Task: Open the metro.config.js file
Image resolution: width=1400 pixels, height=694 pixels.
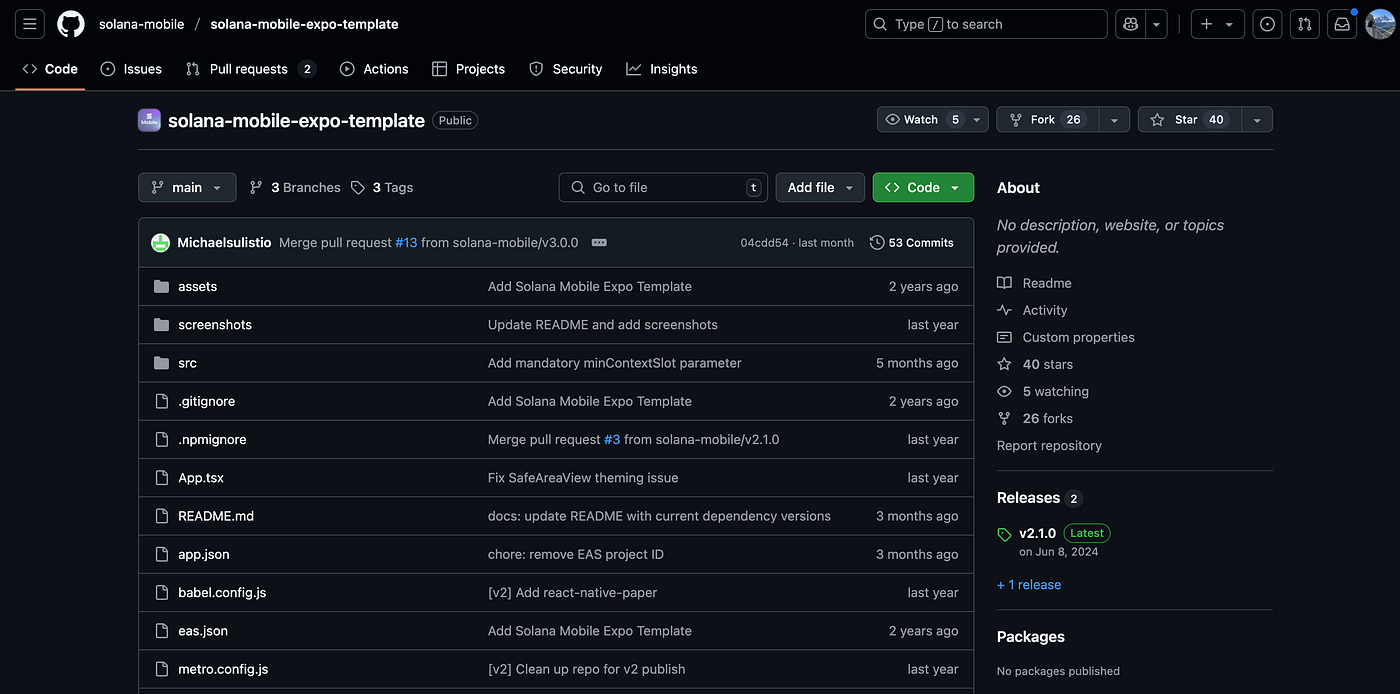Action: tap(223, 669)
